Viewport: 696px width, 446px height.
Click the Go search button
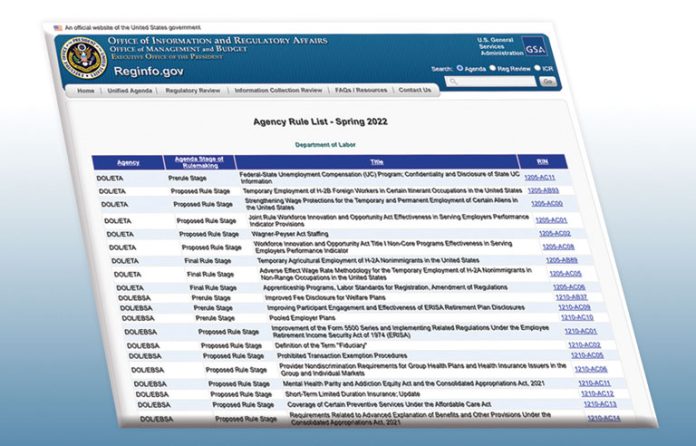548,82
